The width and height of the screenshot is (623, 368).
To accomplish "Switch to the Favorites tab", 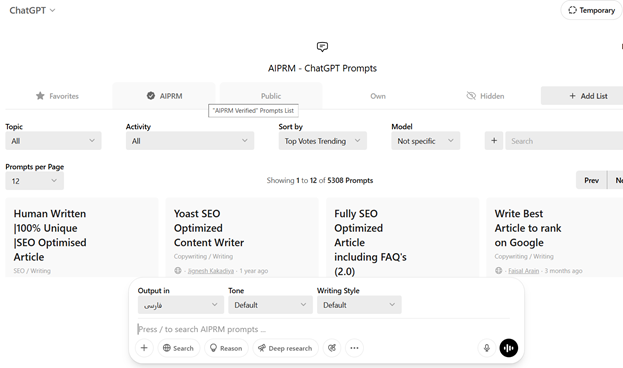I will [57, 96].
